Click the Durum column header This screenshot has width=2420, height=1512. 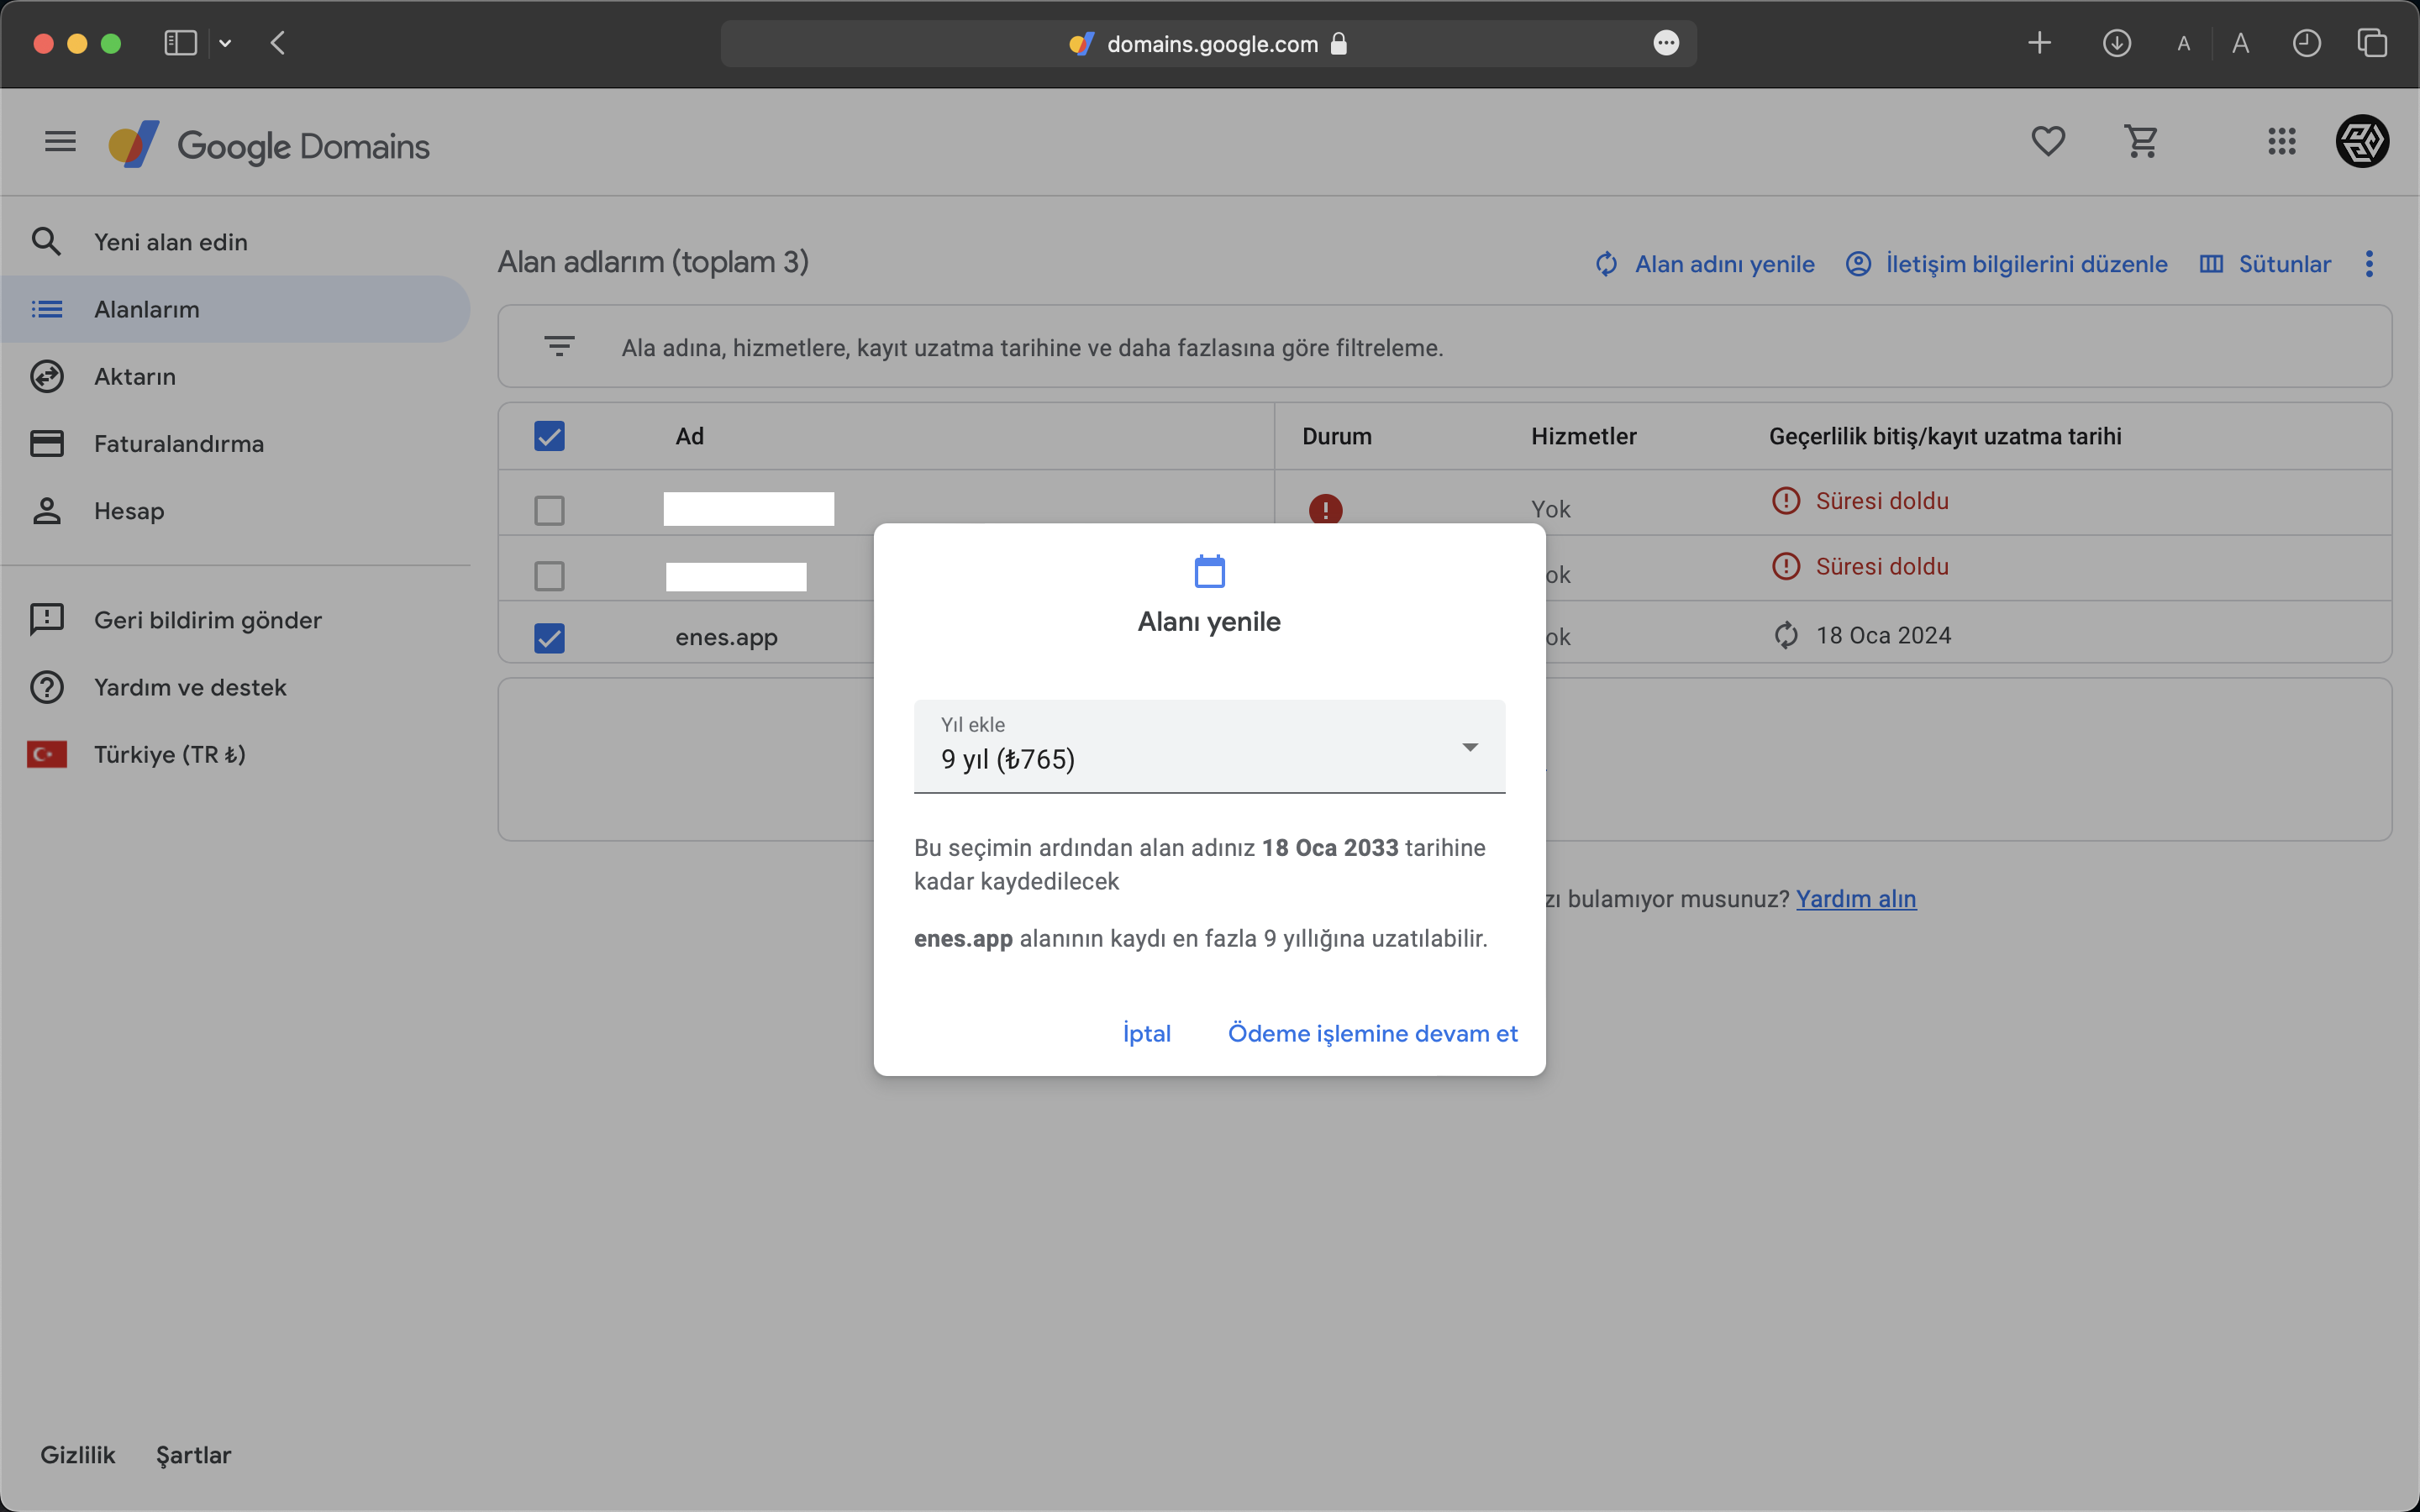tap(1336, 436)
